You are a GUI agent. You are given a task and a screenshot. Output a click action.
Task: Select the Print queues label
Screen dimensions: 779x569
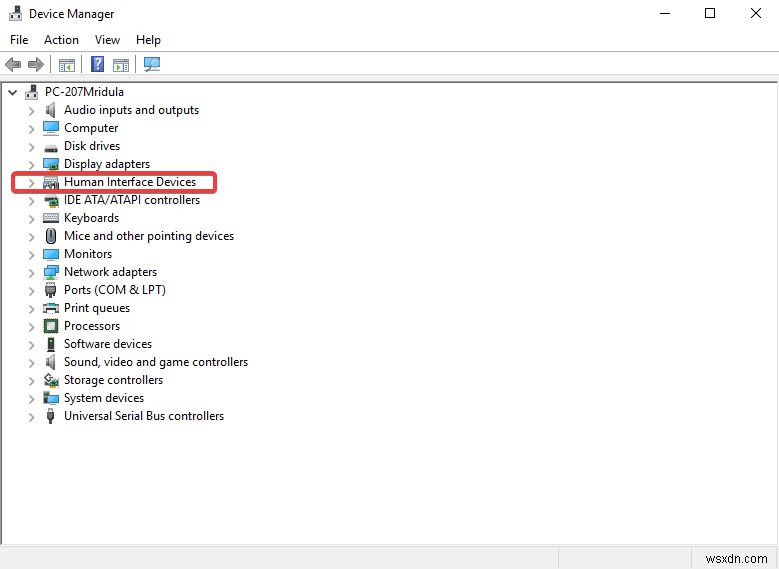97,308
